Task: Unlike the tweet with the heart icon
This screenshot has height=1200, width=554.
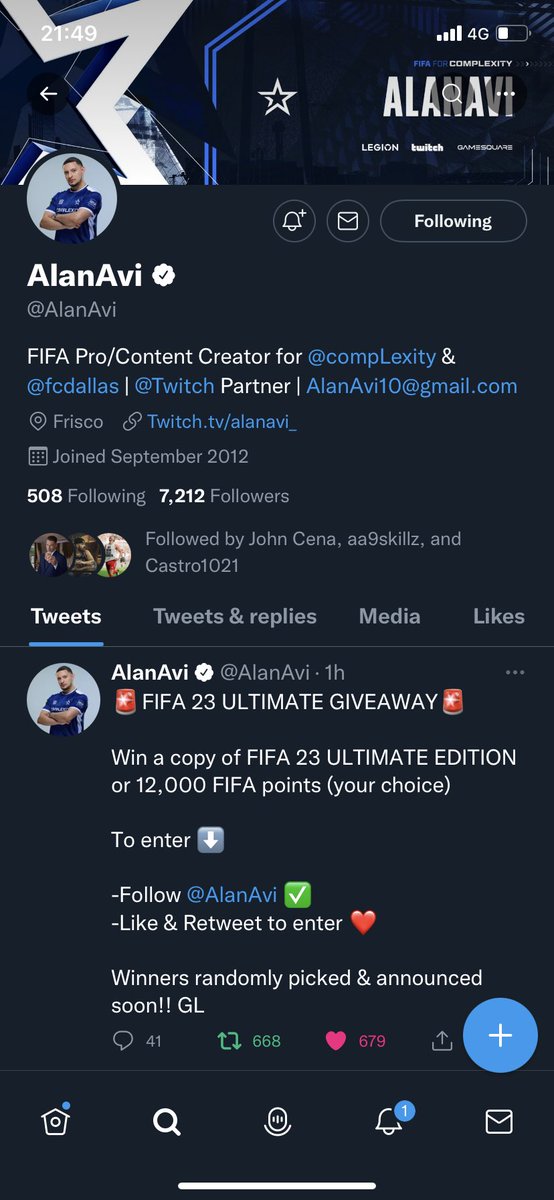Action: (x=355, y=1041)
